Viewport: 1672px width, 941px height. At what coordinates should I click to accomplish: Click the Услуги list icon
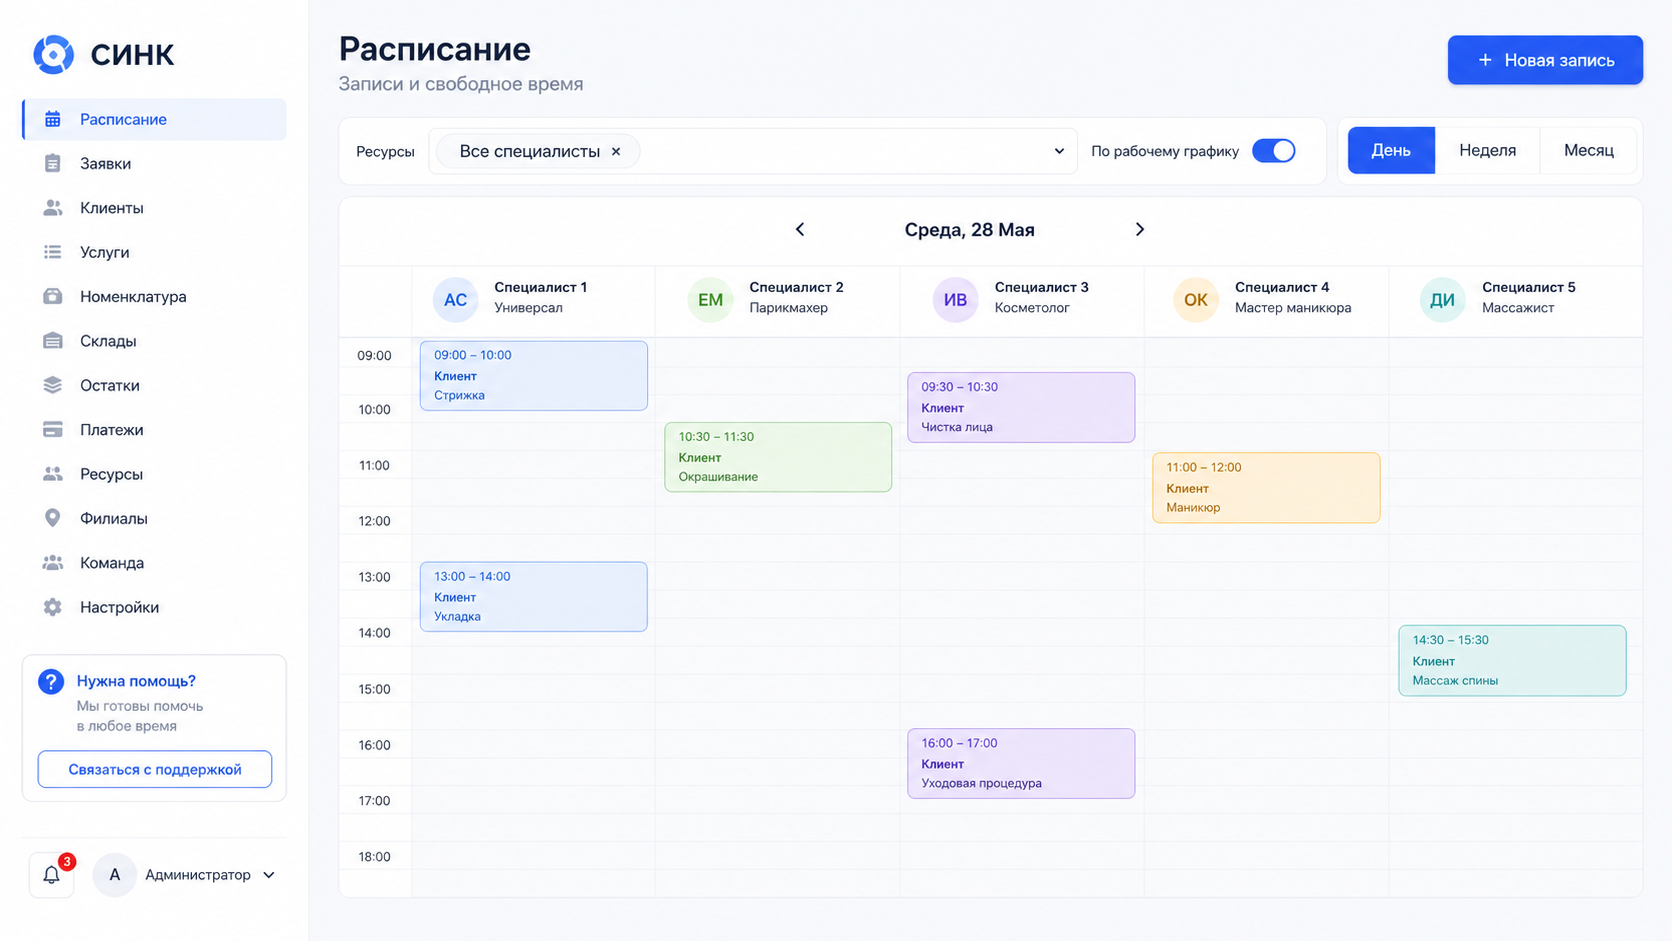pyautogui.click(x=53, y=252)
